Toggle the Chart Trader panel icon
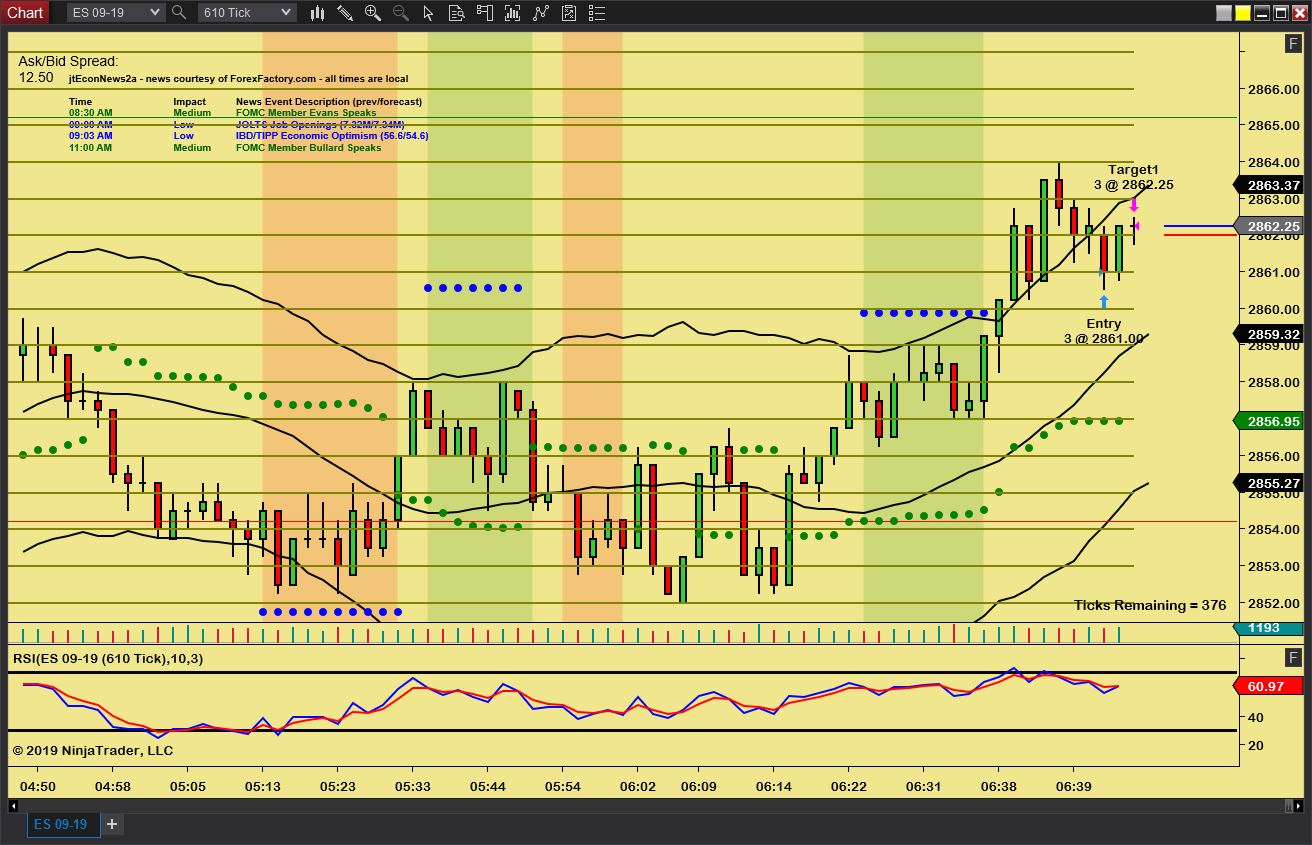1312x845 pixels. pos(485,13)
